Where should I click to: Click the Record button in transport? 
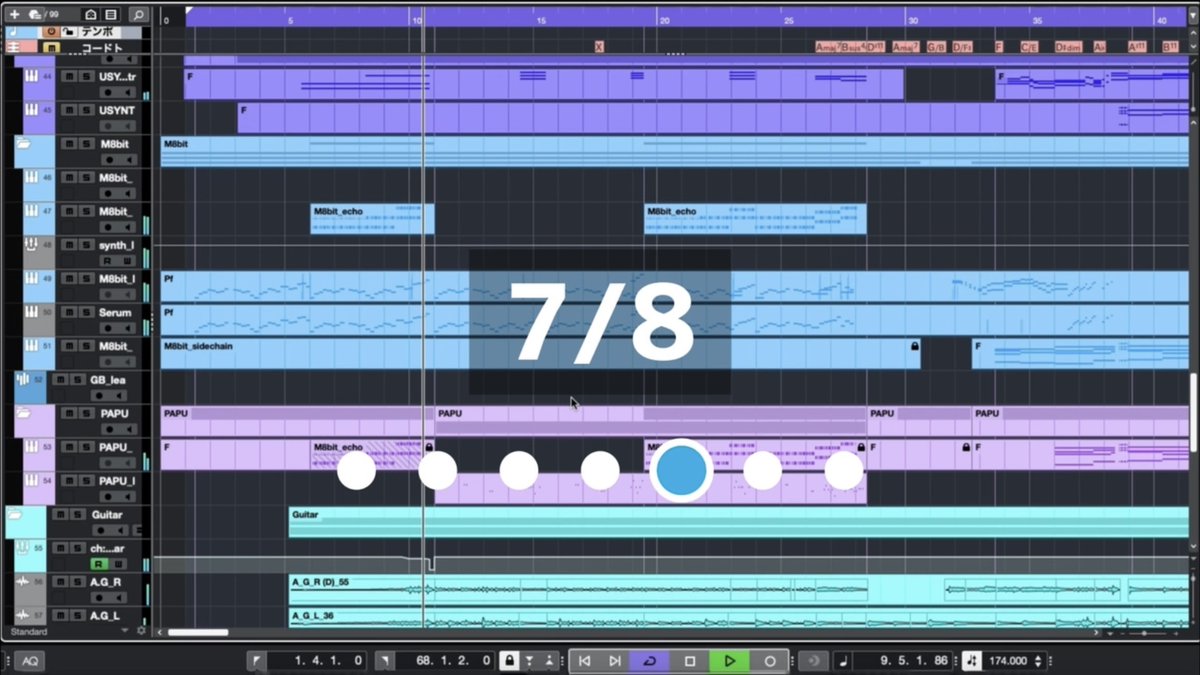[770, 661]
